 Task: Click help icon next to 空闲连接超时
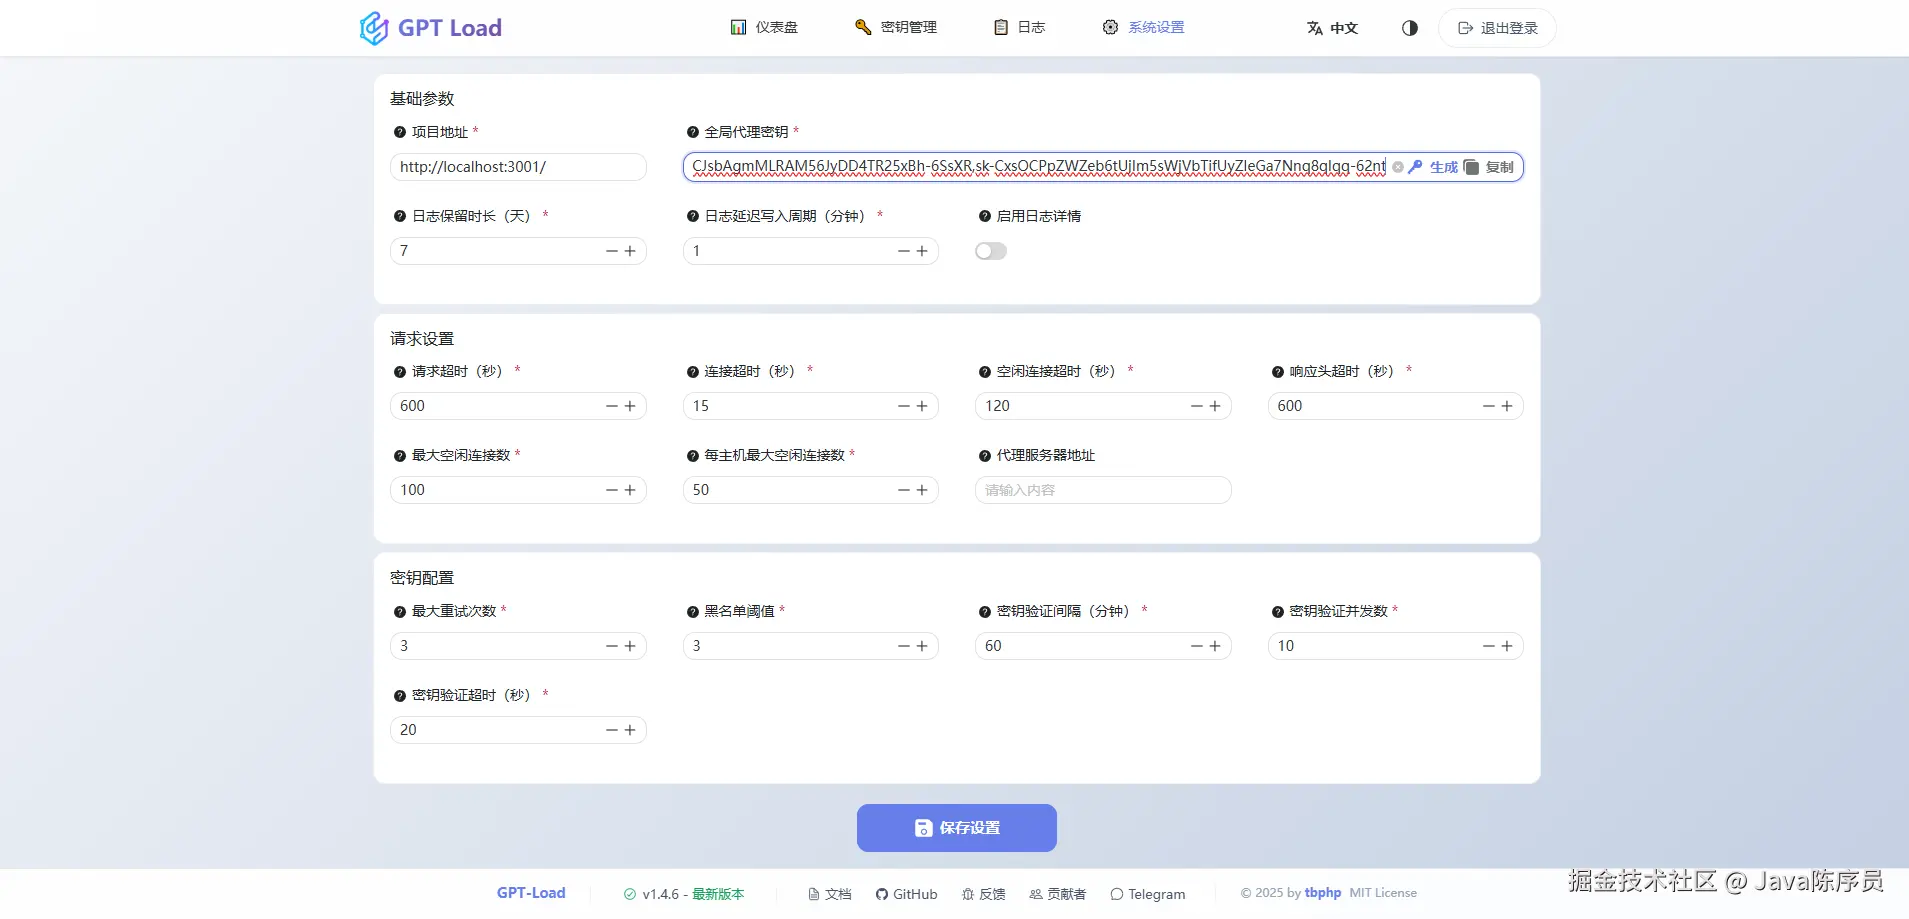click(x=985, y=372)
